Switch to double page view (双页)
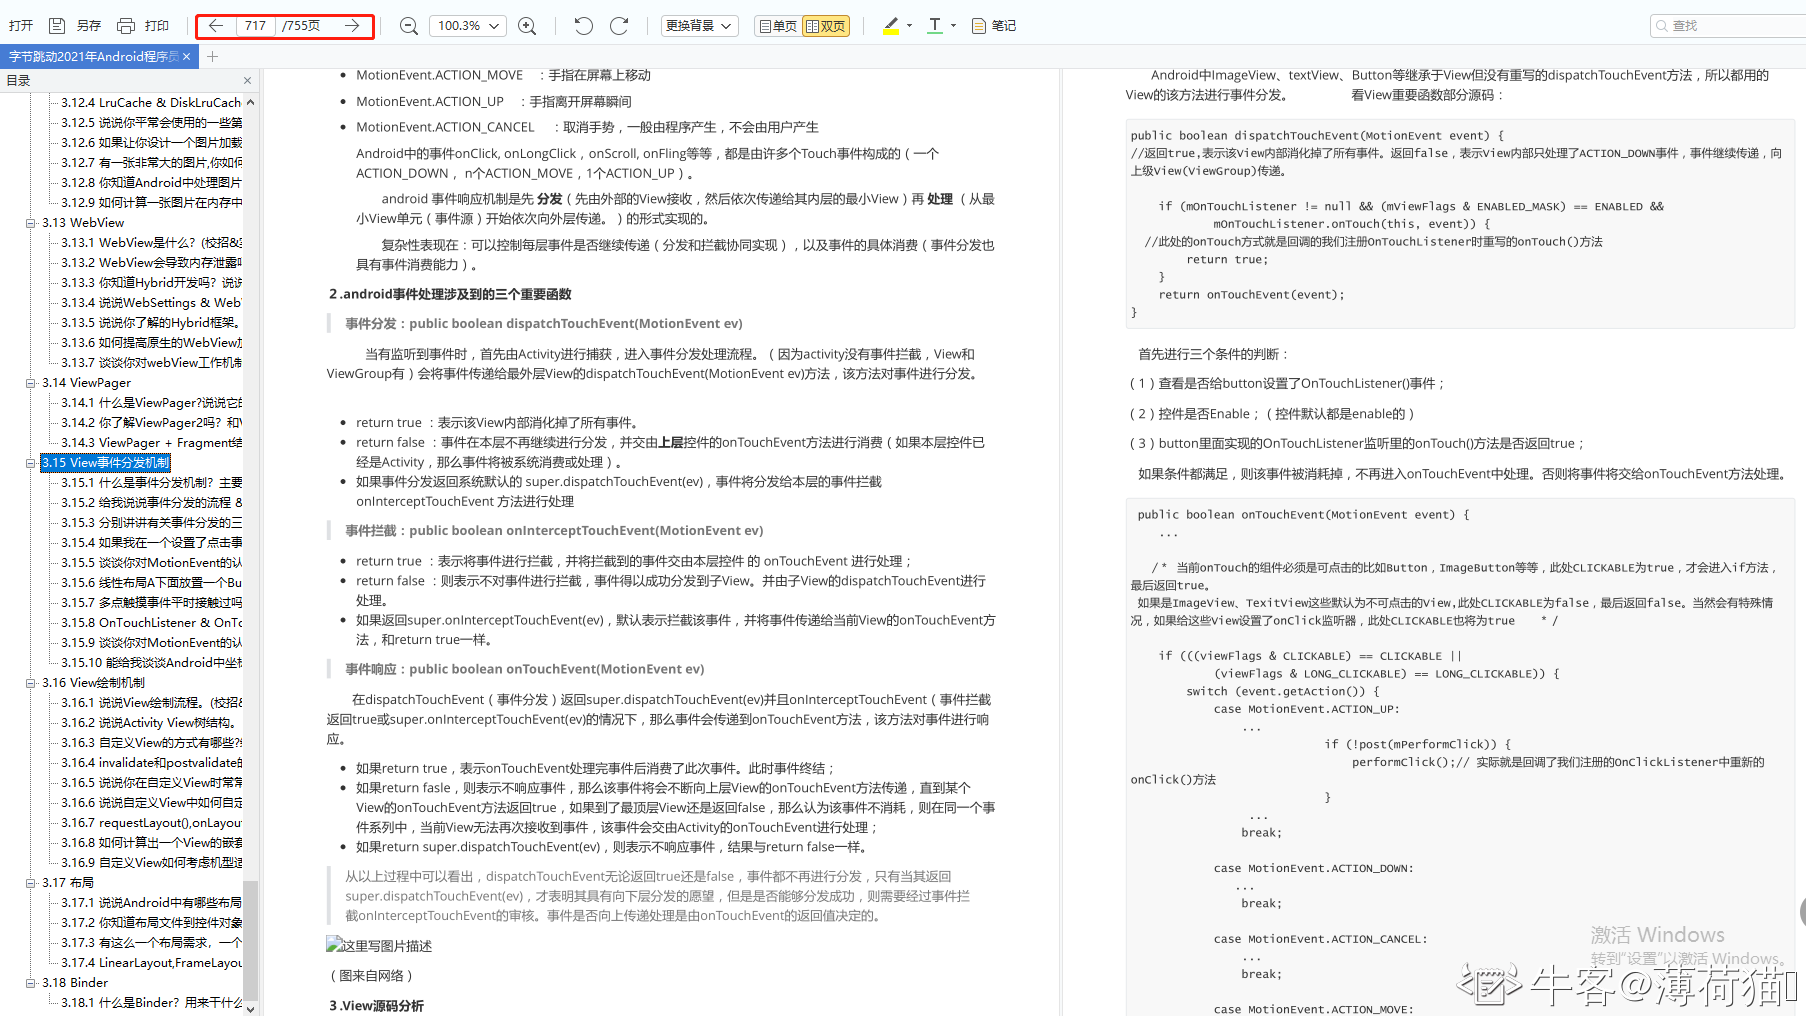 826,26
